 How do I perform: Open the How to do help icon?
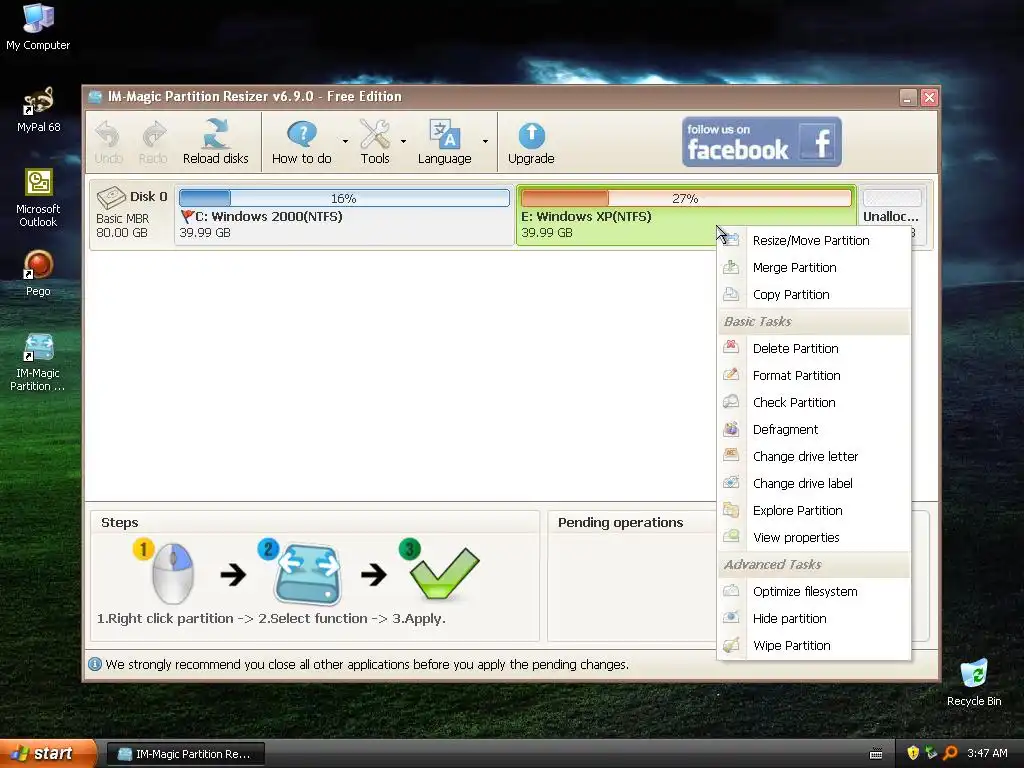(302, 134)
